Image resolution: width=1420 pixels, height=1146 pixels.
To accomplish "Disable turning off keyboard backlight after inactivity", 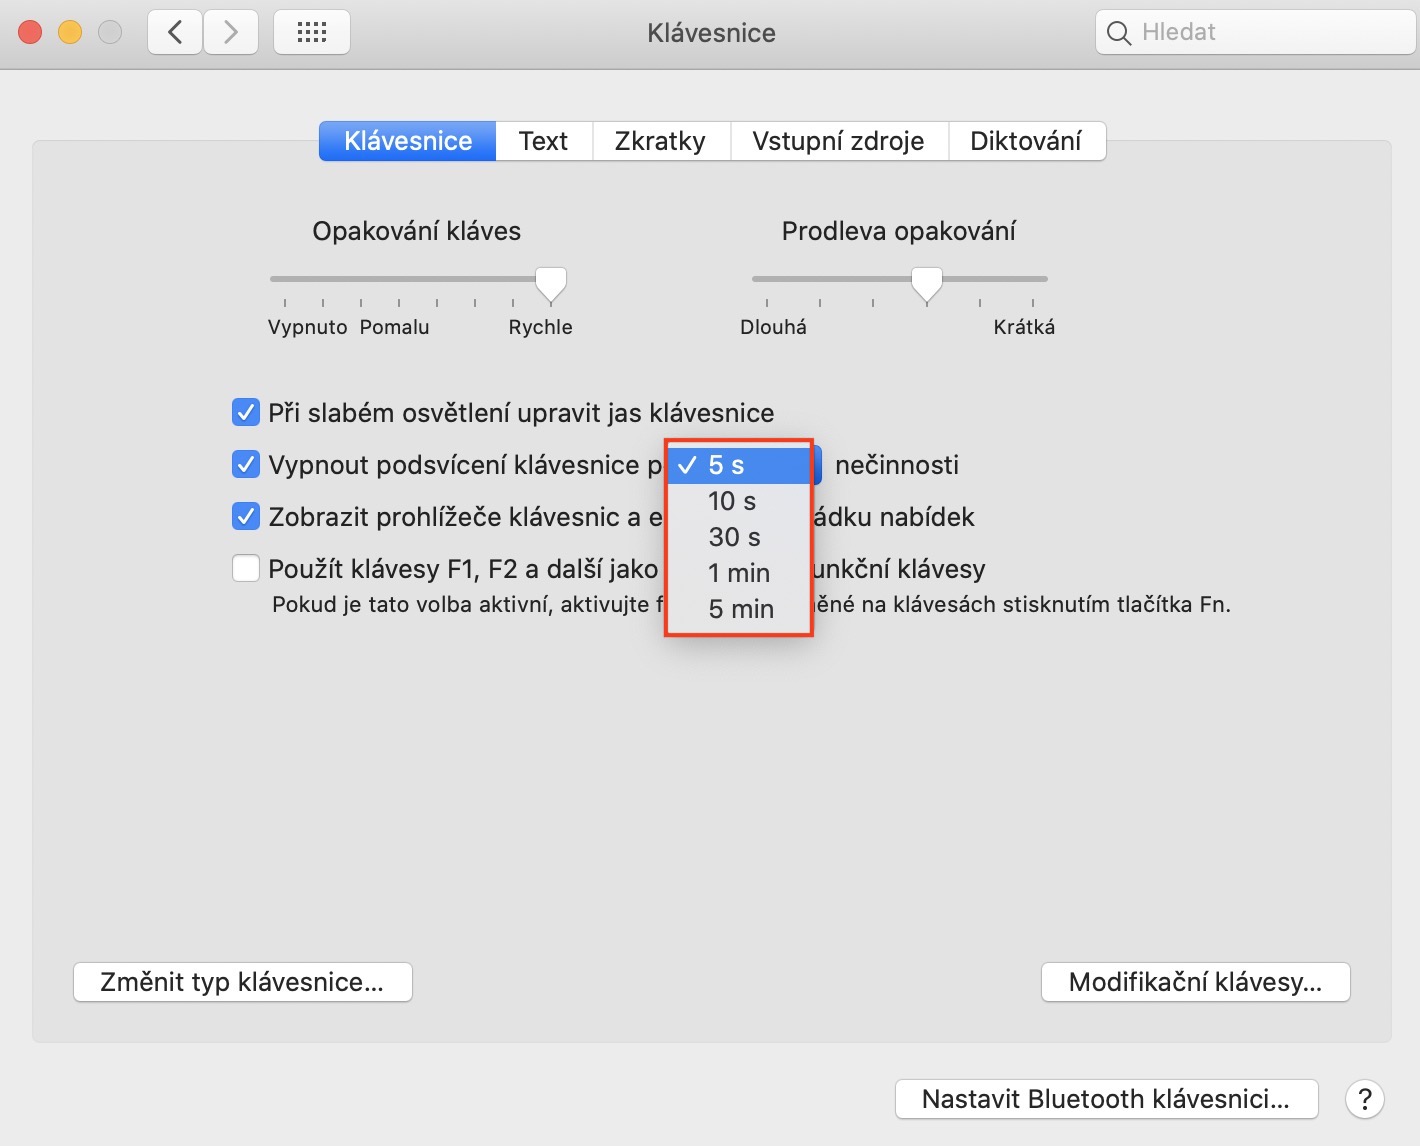I will coord(246,464).
